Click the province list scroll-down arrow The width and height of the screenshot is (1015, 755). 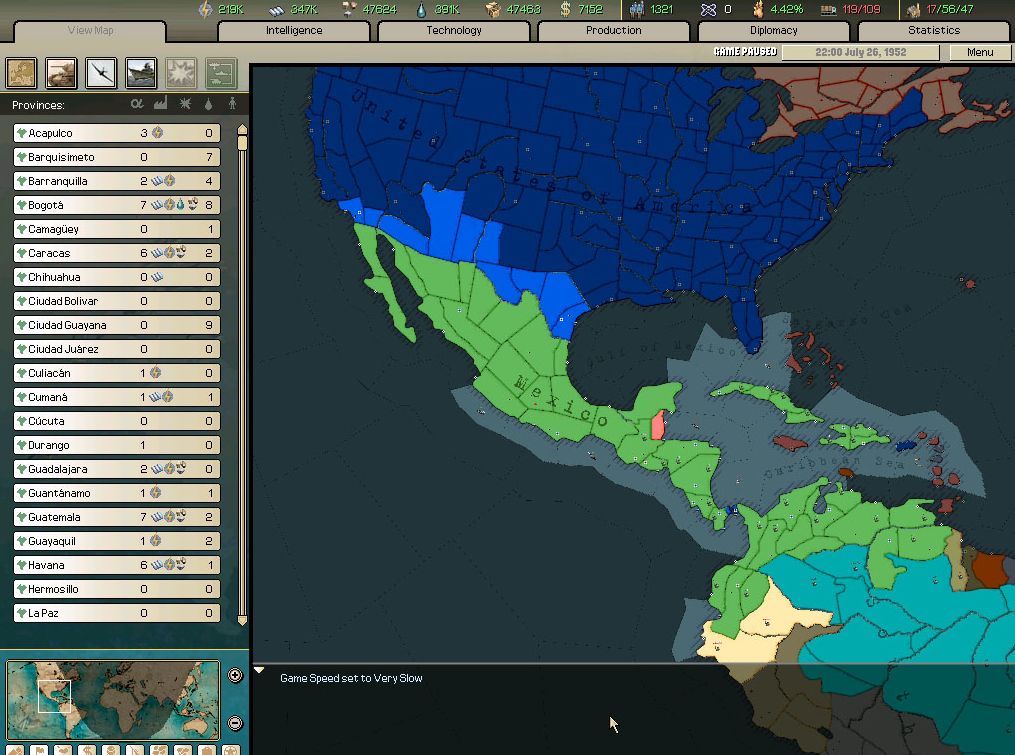pos(242,620)
